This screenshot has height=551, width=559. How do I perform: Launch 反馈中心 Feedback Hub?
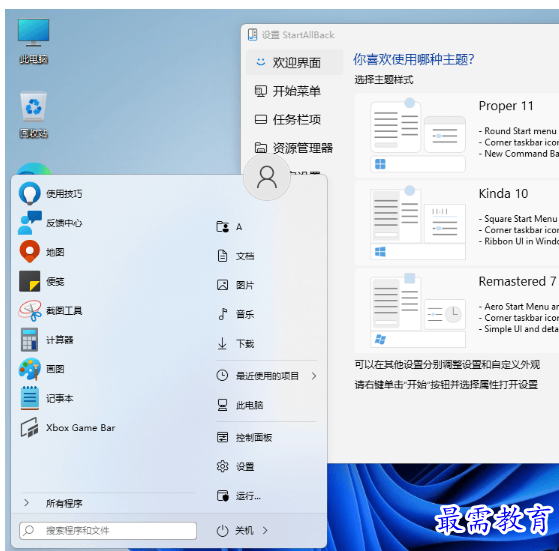[51, 223]
